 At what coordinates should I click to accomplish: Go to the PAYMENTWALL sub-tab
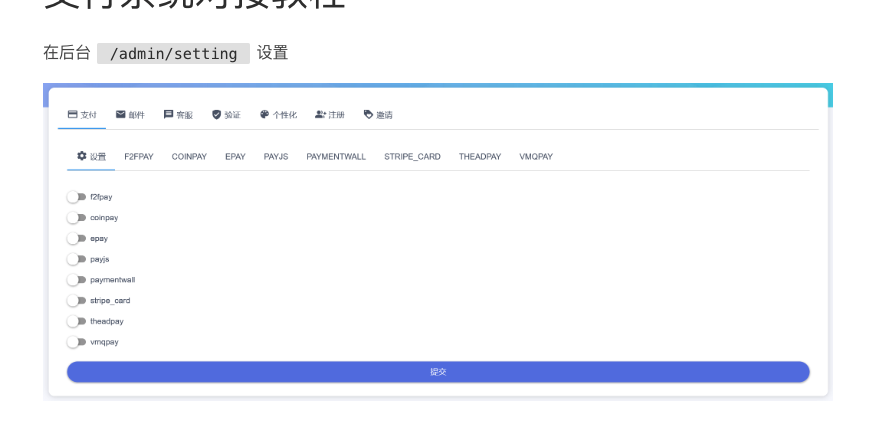336,157
